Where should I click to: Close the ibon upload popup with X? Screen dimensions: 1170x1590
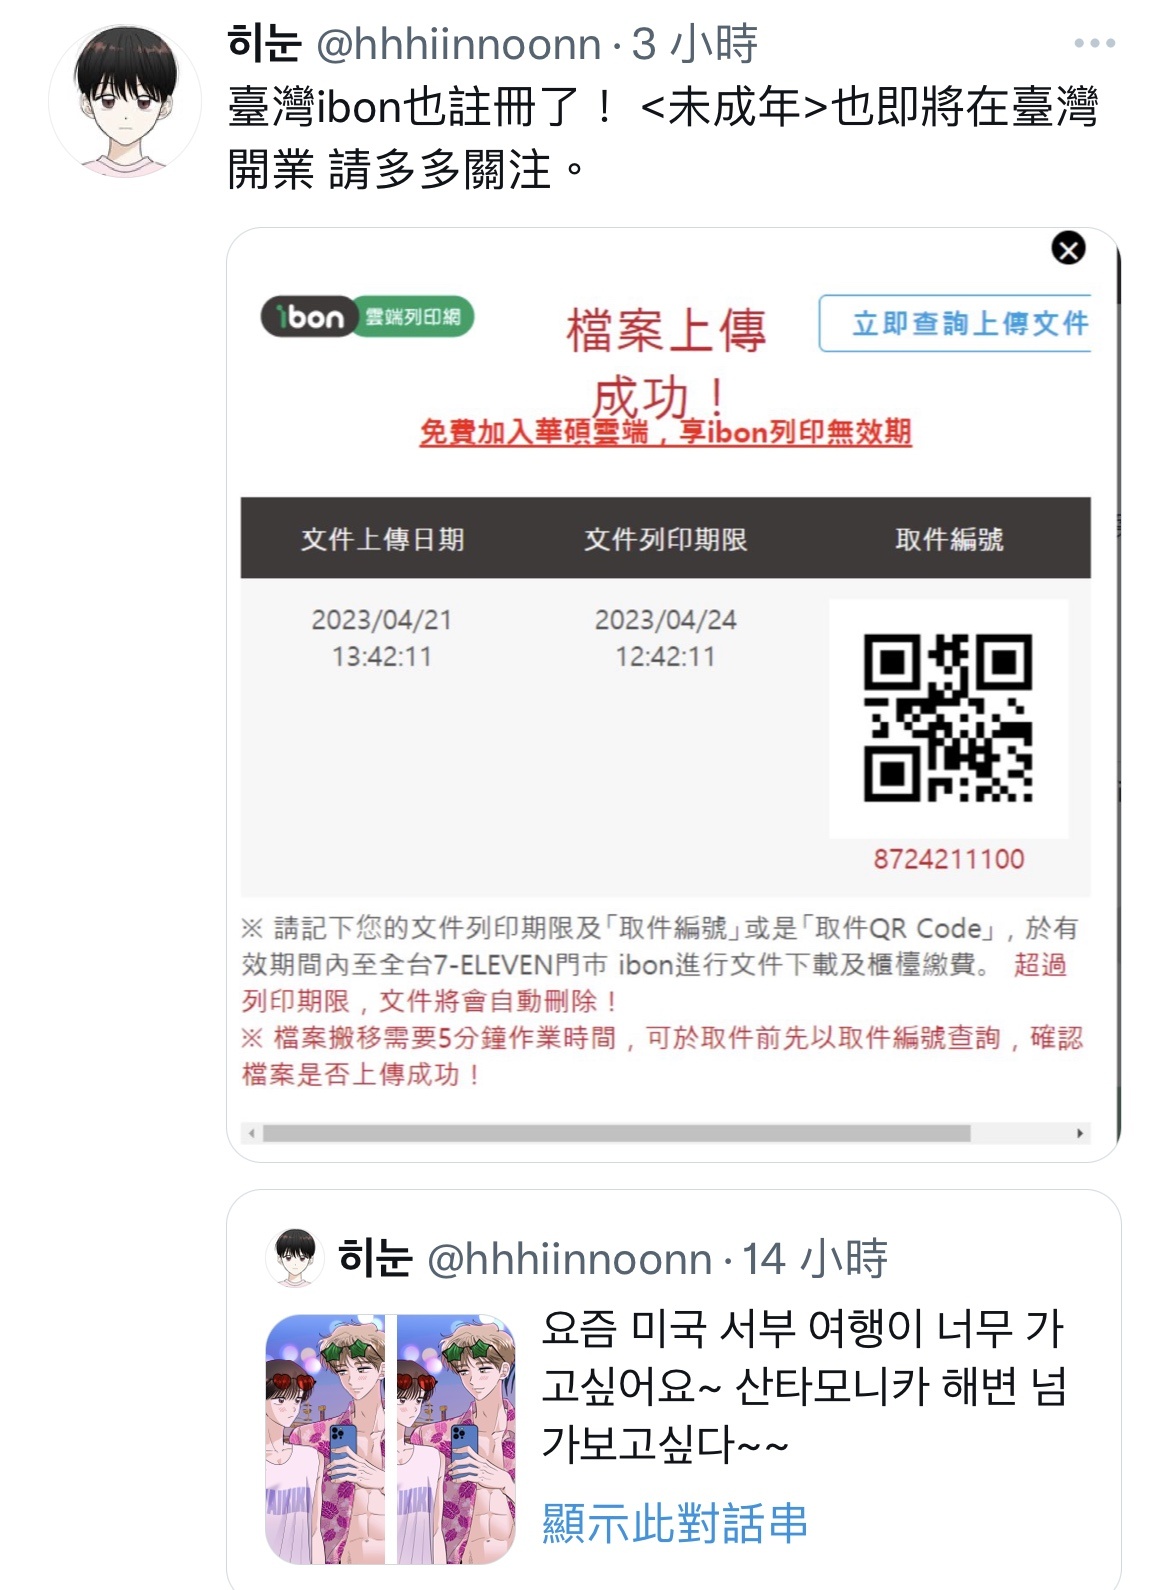[1068, 248]
